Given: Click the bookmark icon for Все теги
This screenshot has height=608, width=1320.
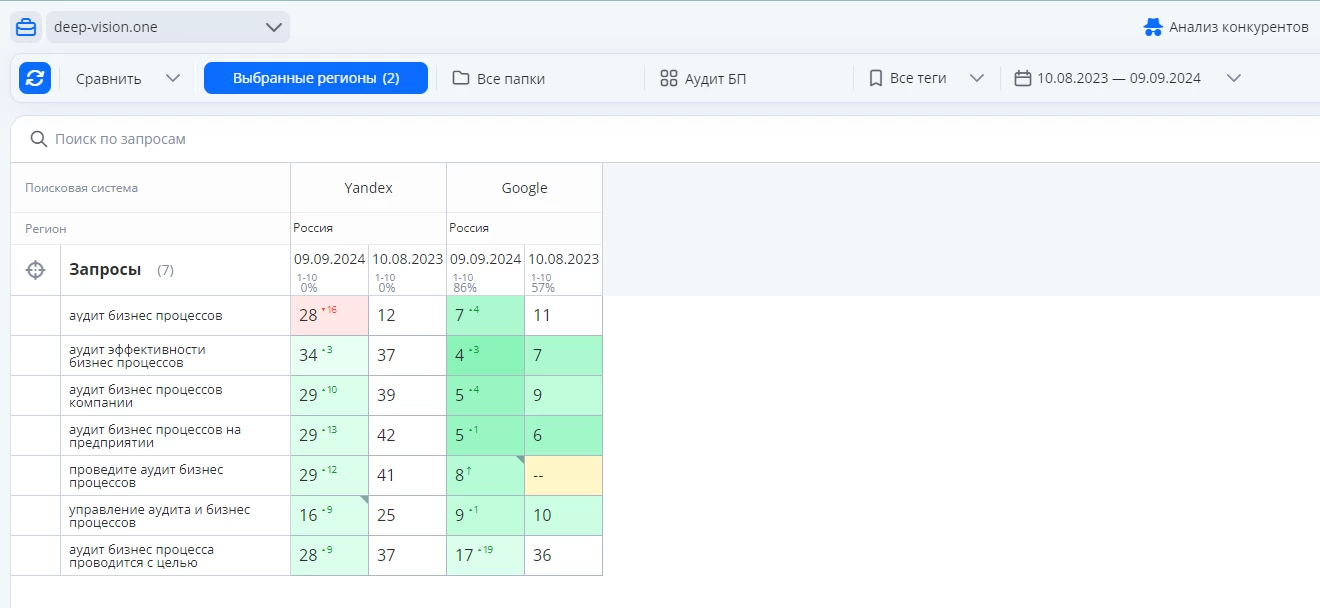Looking at the screenshot, I should pos(875,78).
